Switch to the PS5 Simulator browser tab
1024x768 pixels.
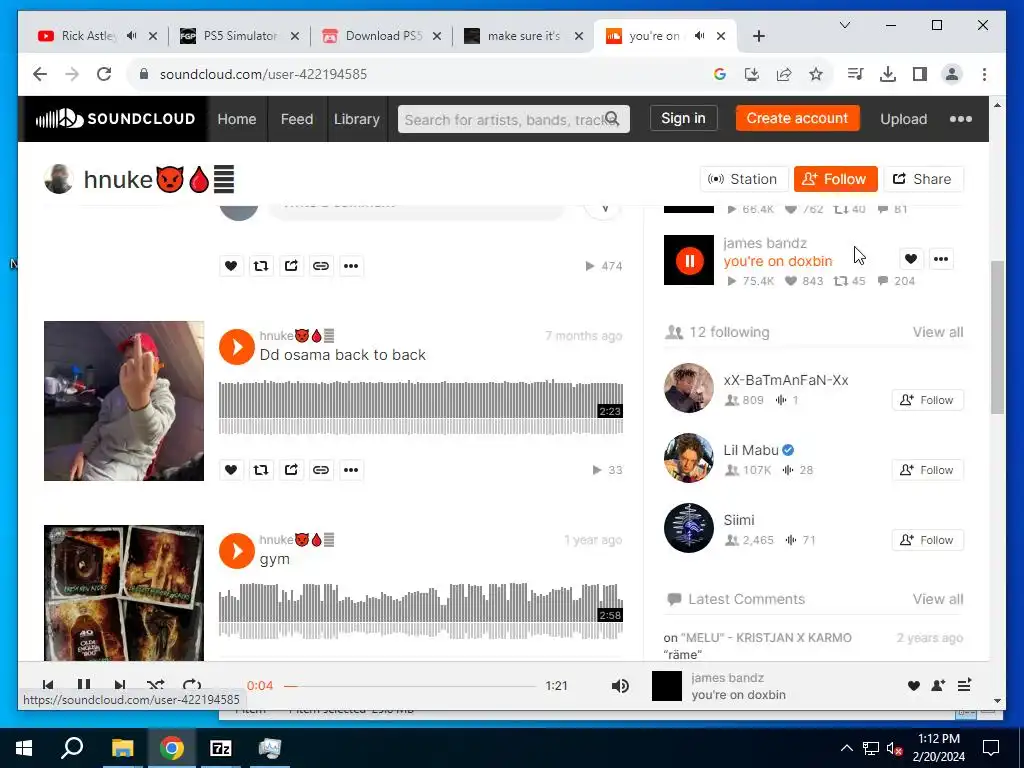pyautogui.click(x=240, y=36)
